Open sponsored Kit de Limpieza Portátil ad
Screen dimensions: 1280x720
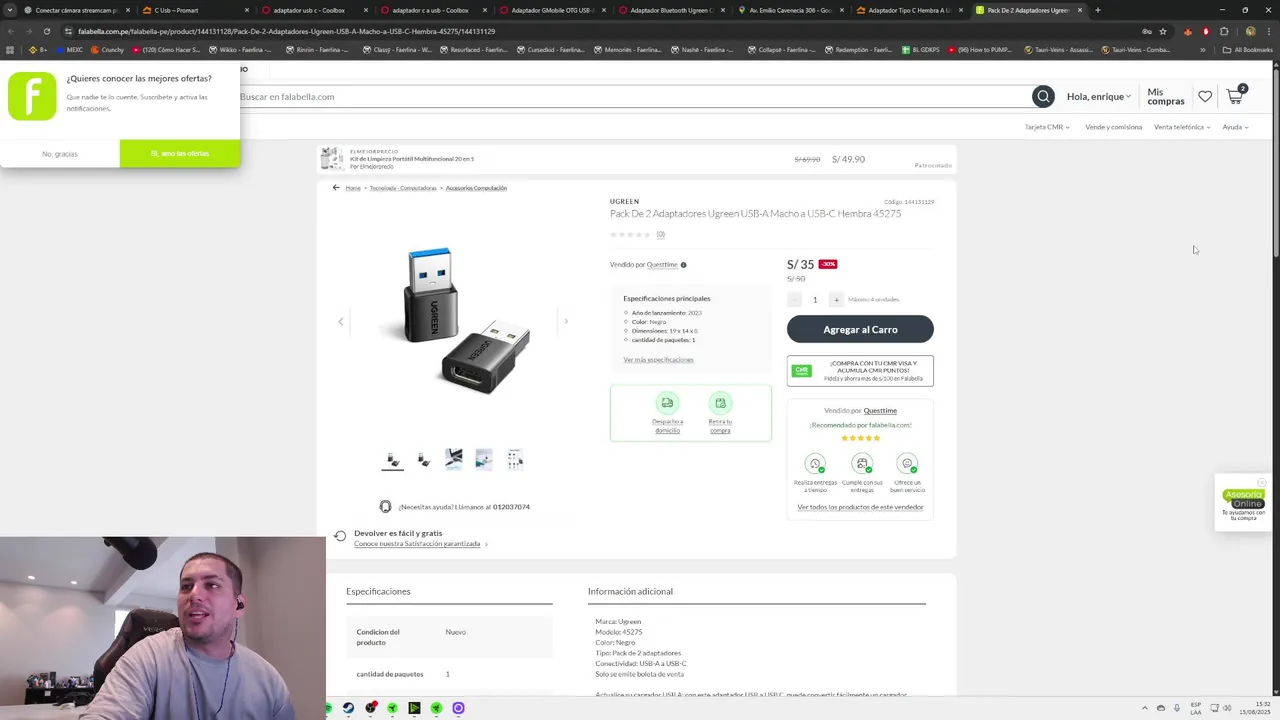coord(636,159)
